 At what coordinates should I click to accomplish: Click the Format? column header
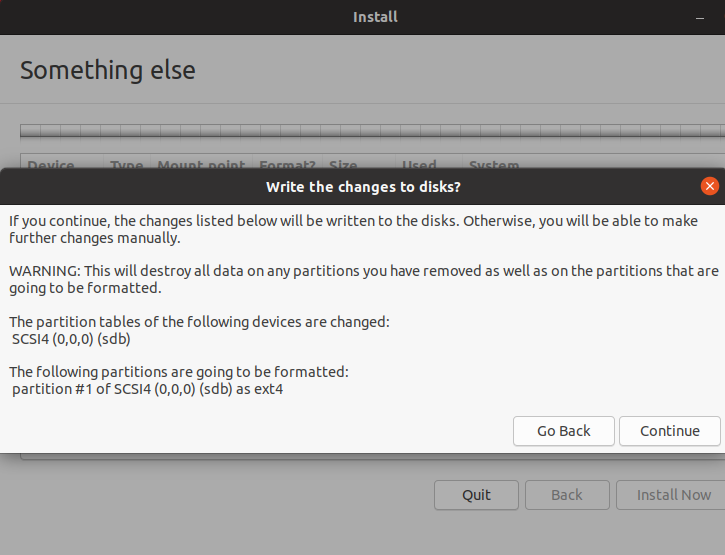point(287,165)
